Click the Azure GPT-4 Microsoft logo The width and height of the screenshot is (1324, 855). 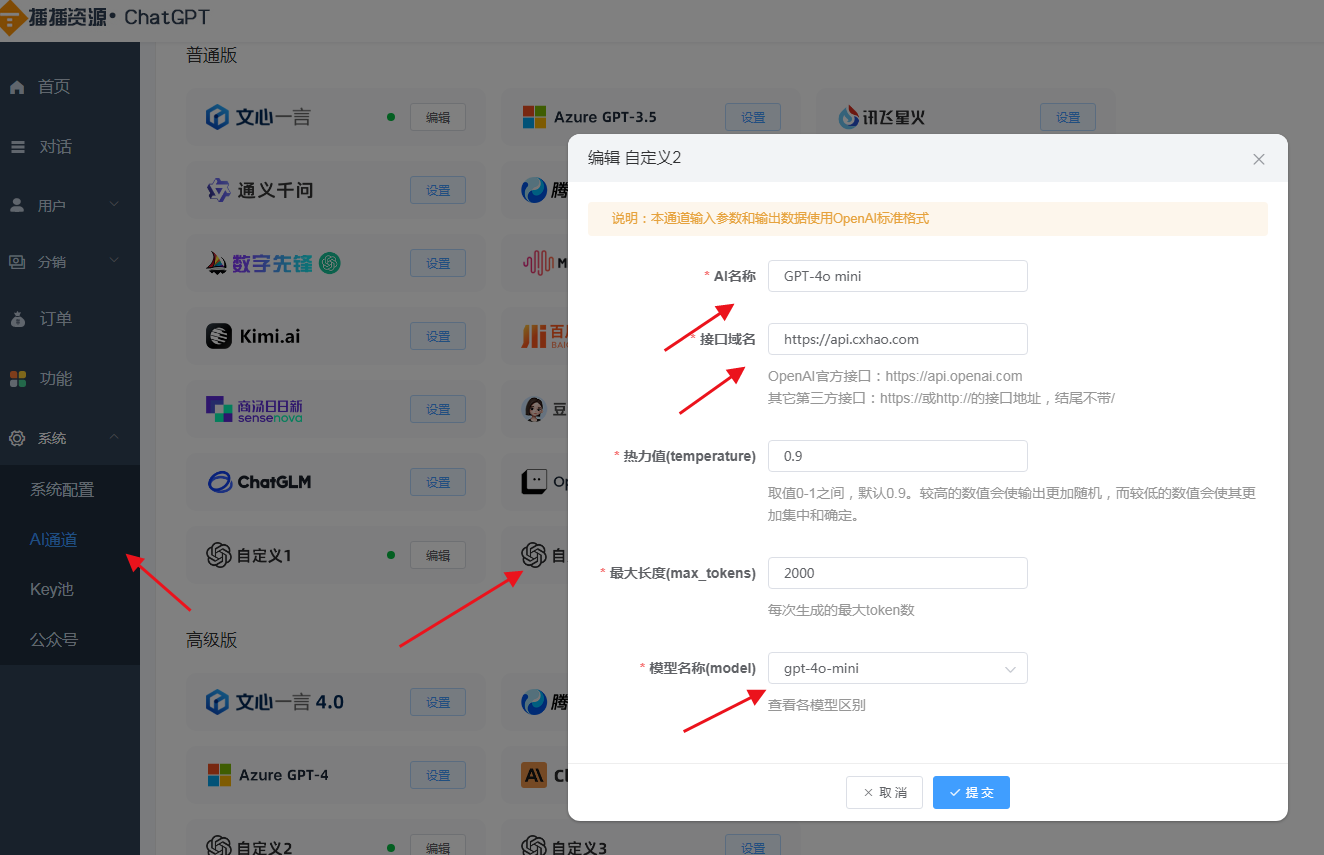click(x=219, y=775)
